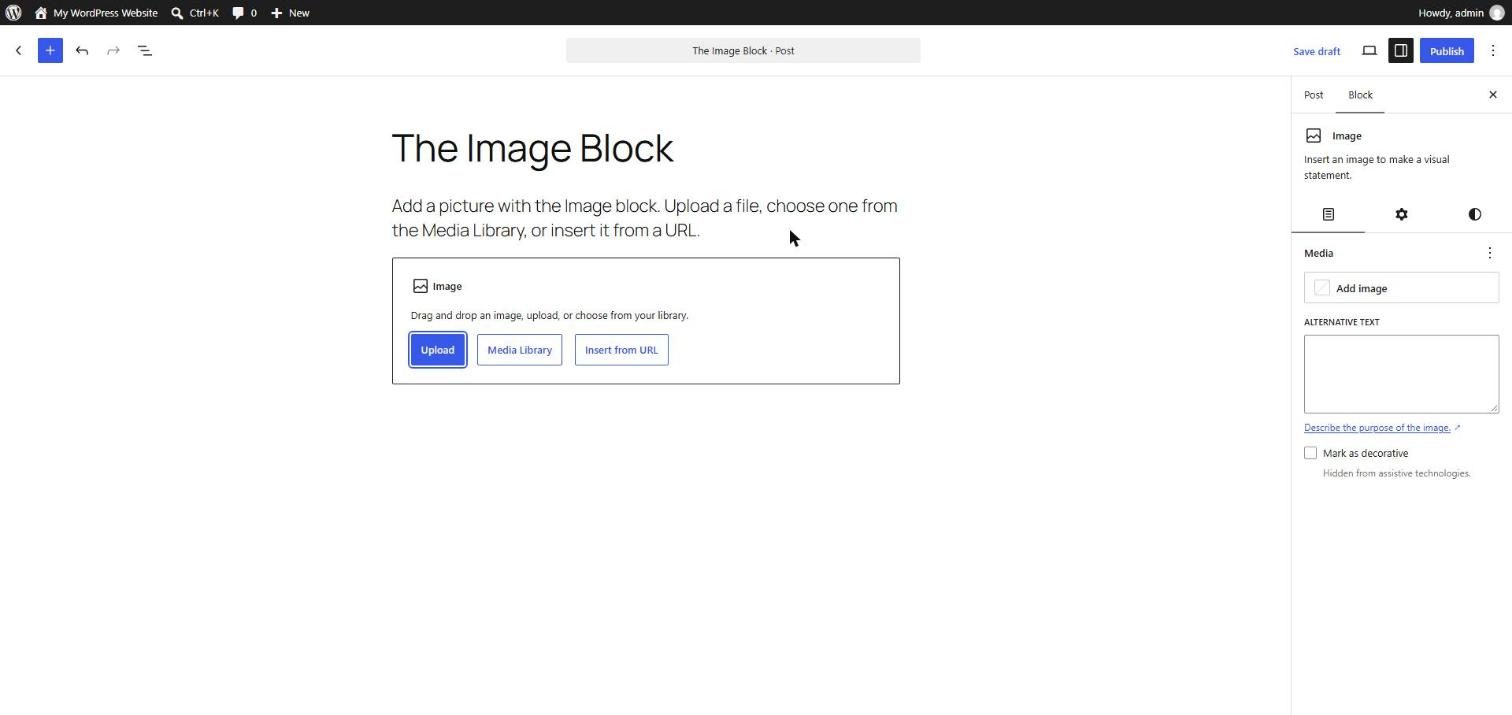Click the Hidden from assistive technologies text

pos(1396,473)
